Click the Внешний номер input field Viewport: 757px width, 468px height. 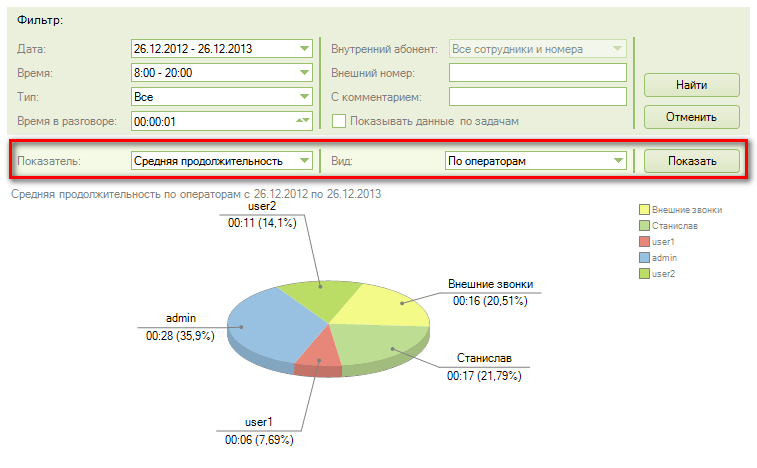(537, 73)
